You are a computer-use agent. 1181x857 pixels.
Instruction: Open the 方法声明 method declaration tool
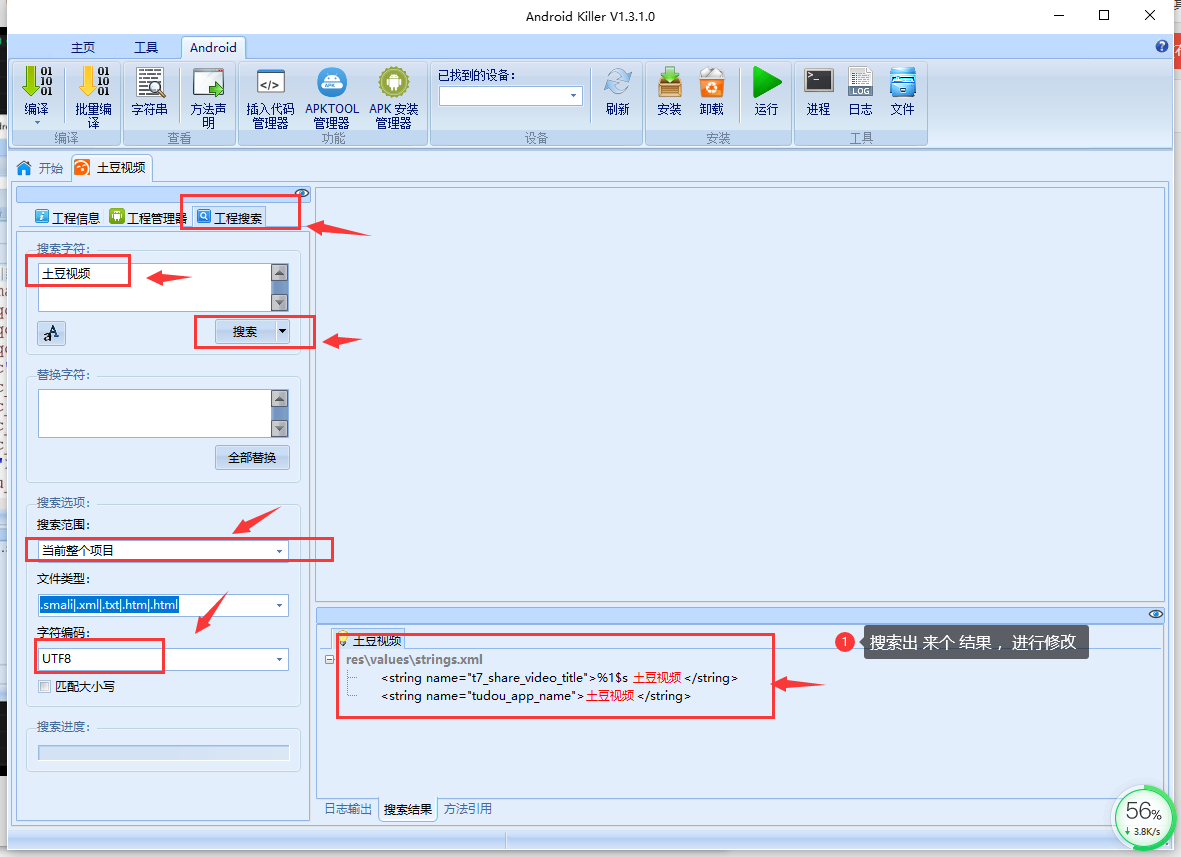(x=209, y=98)
